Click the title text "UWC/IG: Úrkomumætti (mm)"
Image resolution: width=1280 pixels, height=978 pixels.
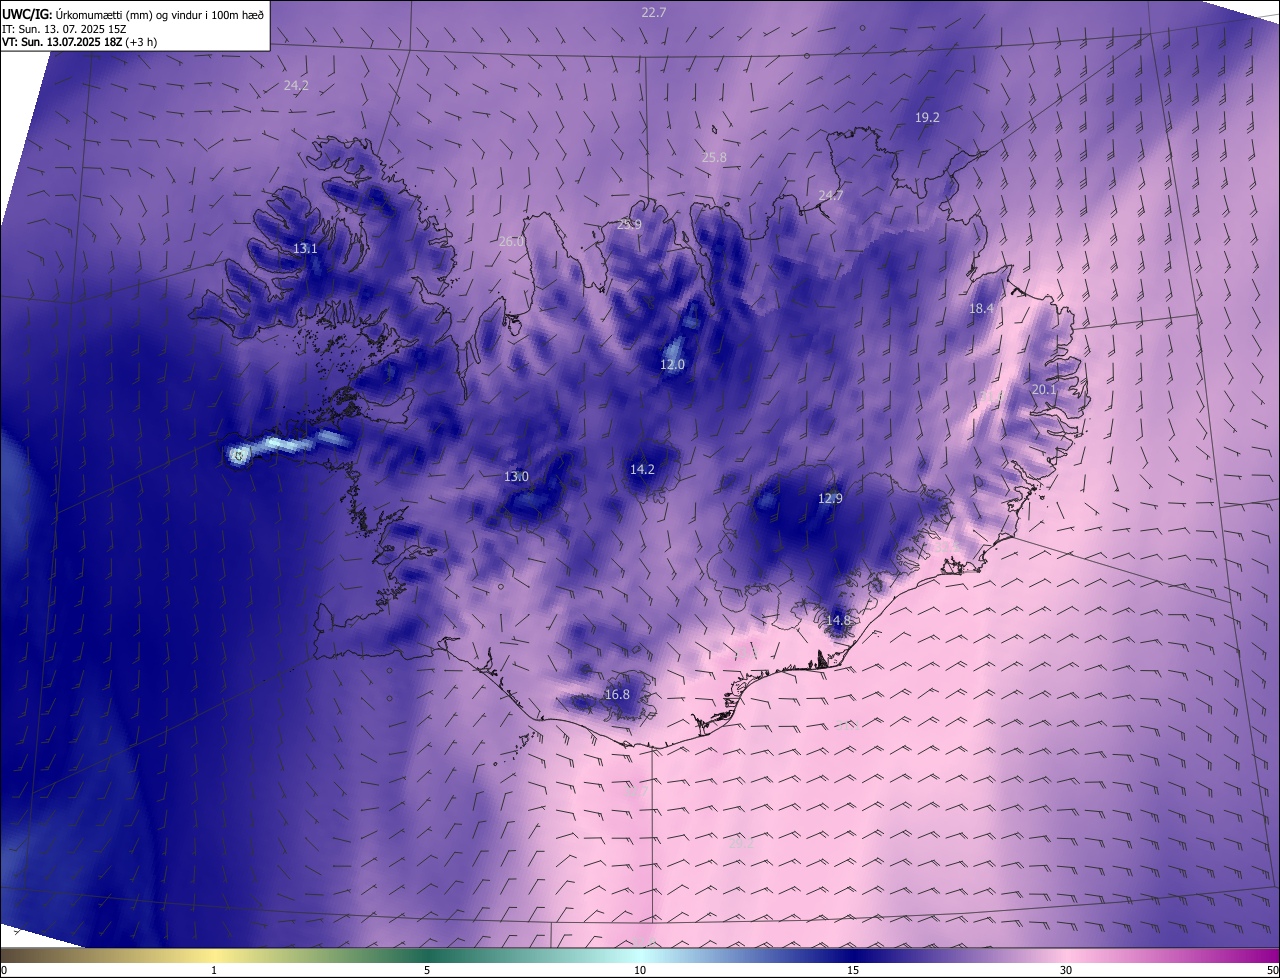[75, 13]
